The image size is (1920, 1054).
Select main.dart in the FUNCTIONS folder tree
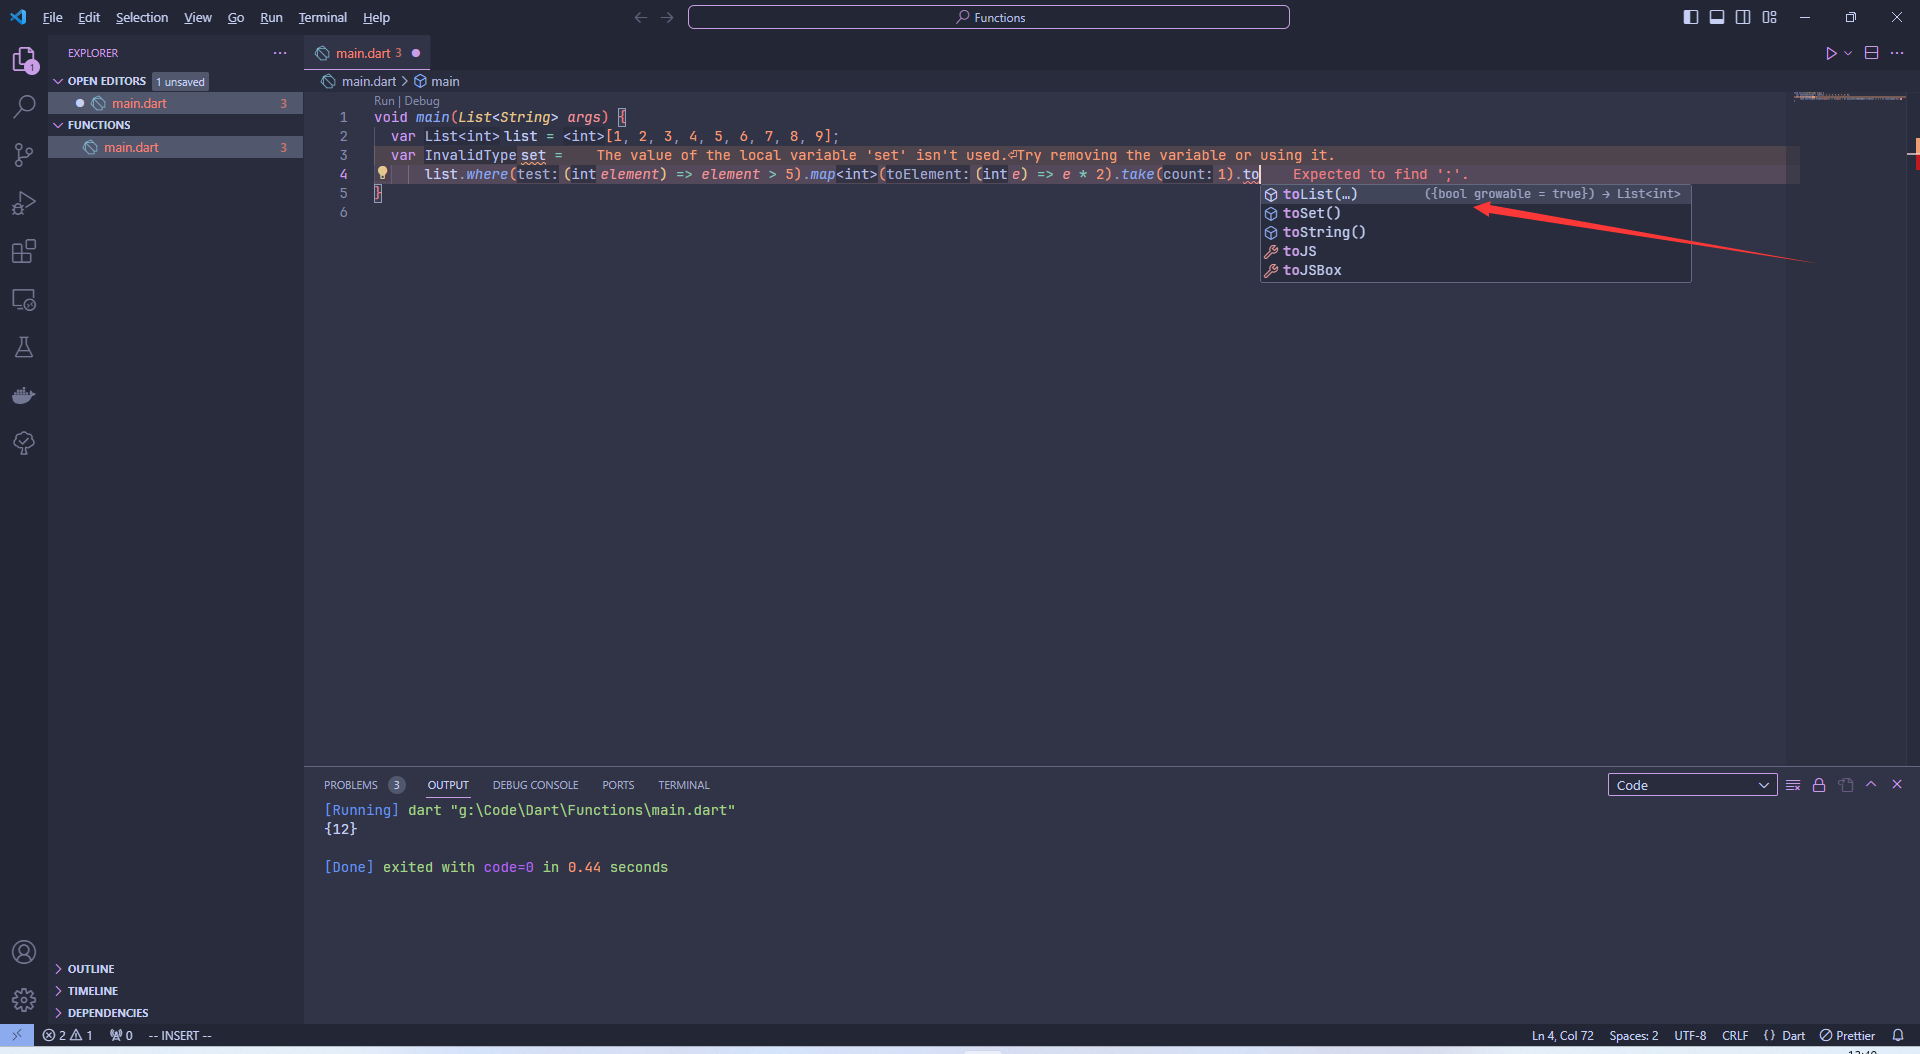[x=176, y=147]
